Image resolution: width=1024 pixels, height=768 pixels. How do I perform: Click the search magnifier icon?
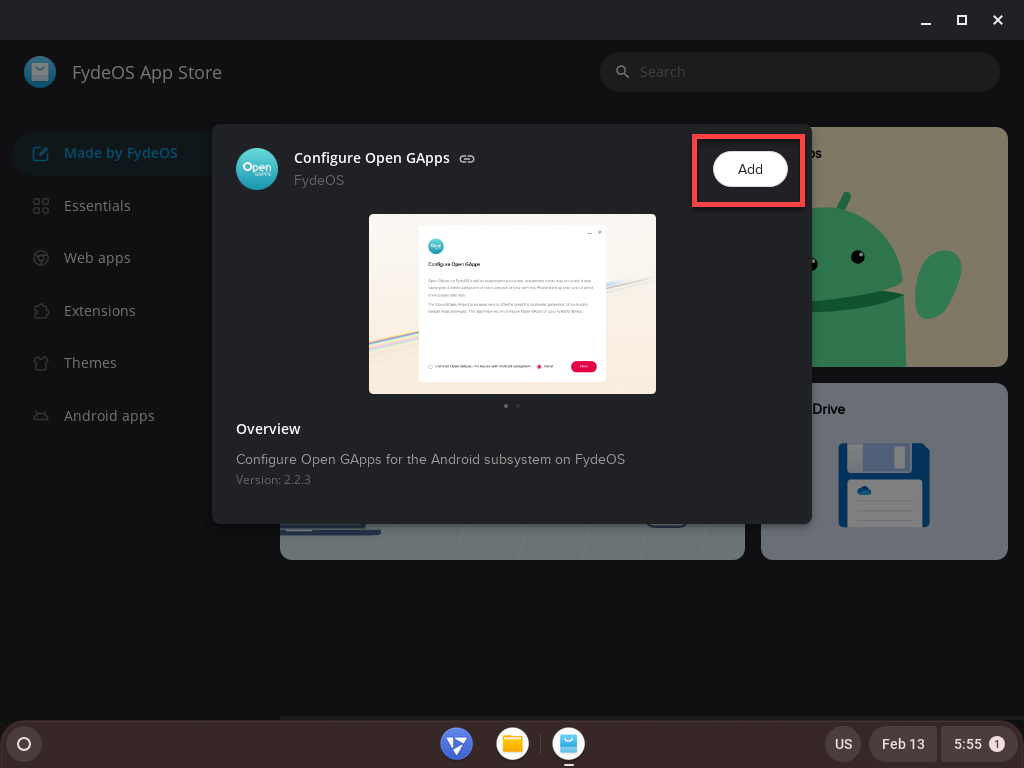(622, 71)
